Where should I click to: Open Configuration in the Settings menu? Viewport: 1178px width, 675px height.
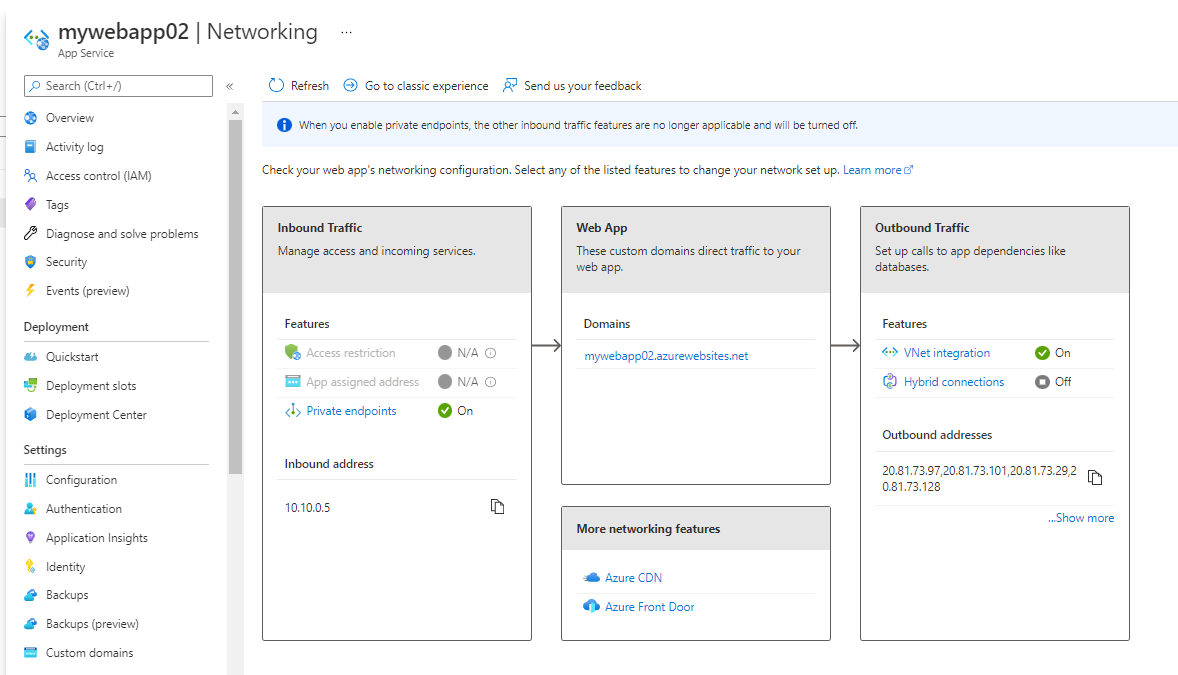point(81,480)
